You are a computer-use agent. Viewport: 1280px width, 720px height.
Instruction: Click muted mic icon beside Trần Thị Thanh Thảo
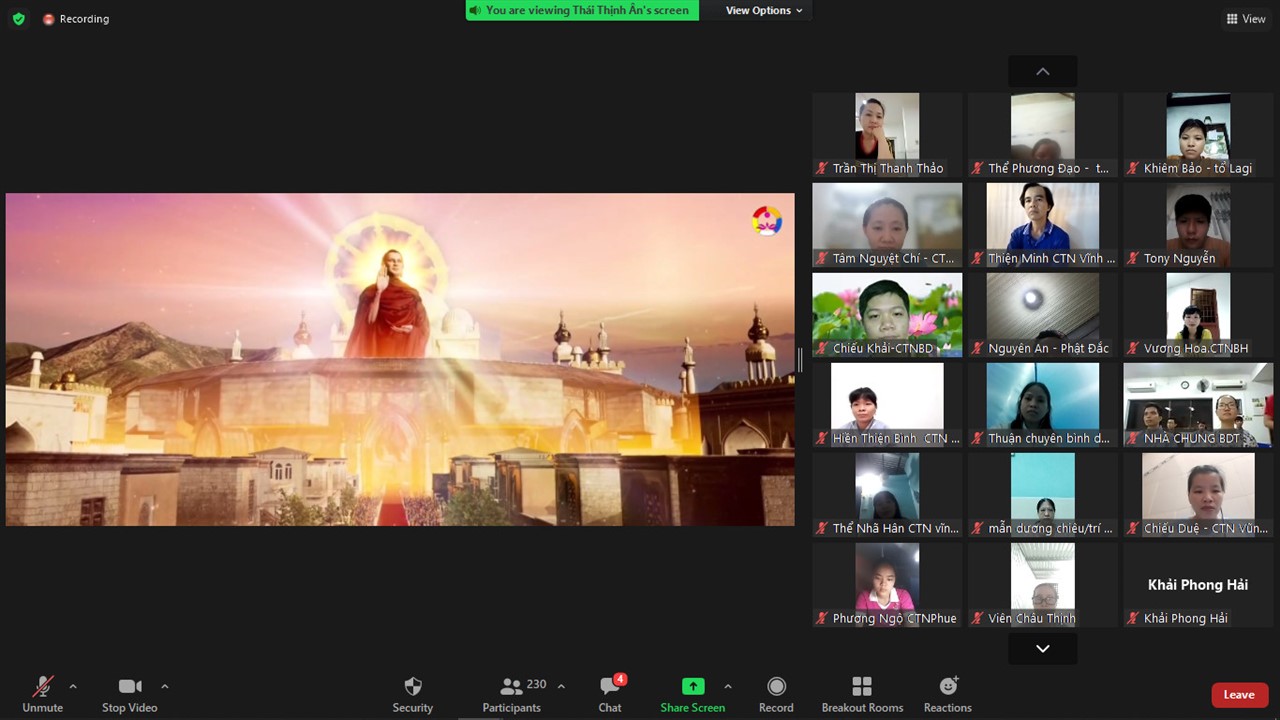click(x=822, y=168)
